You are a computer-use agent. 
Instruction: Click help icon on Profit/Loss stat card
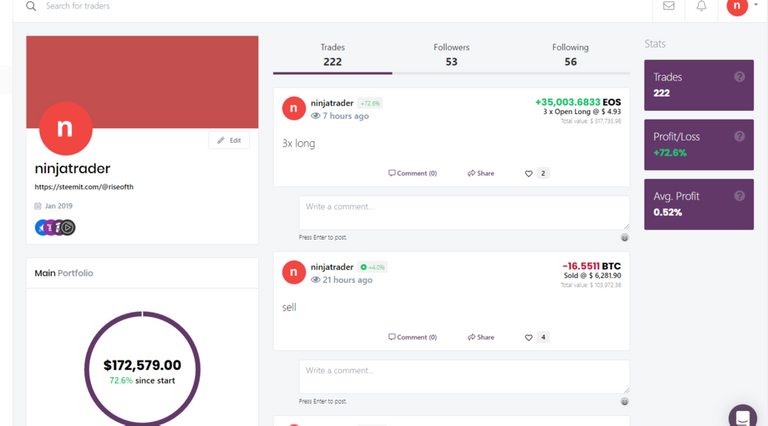click(x=739, y=137)
